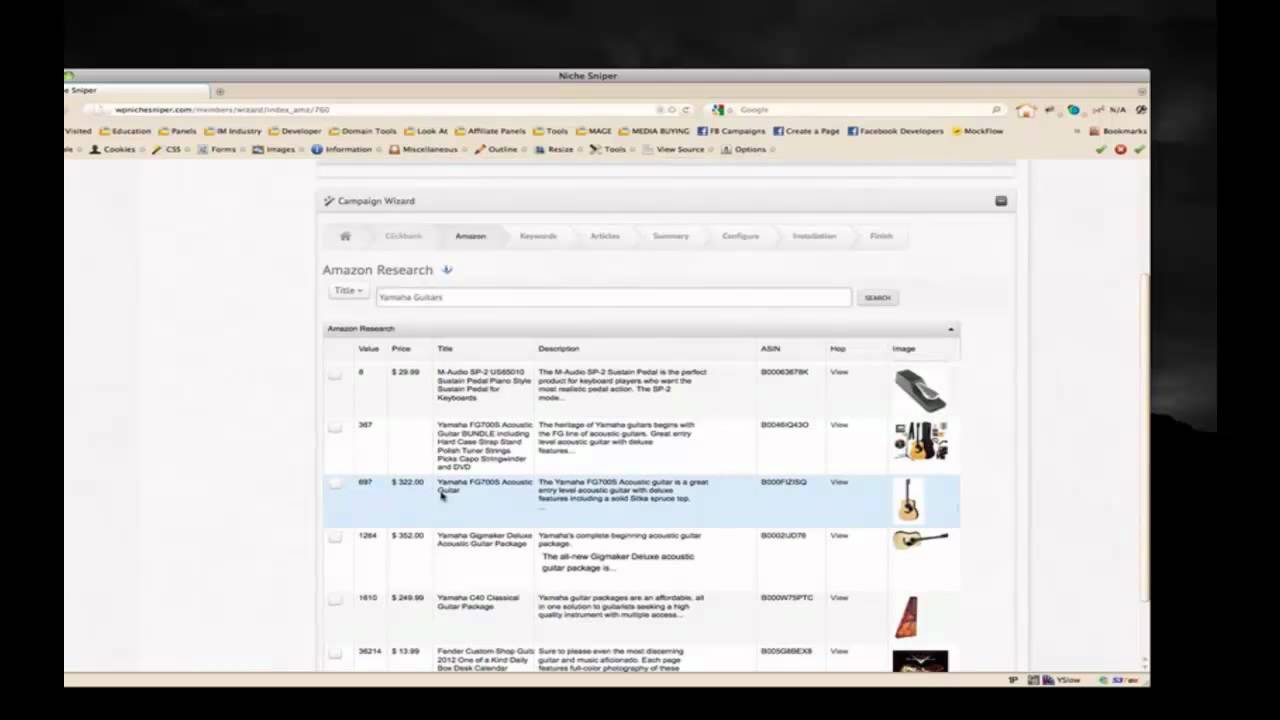The image size is (1280, 720).
Task: Check the Yamaha FG700S BUNDLE row checkbox
Action: click(334, 427)
